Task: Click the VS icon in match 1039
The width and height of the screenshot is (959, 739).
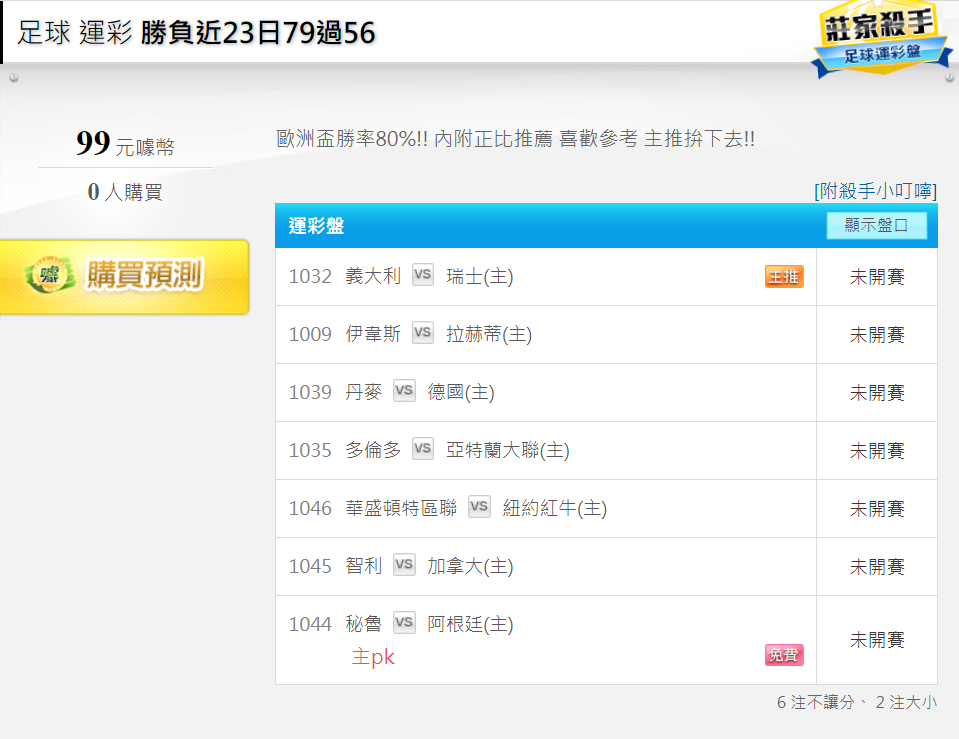Action: (404, 391)
